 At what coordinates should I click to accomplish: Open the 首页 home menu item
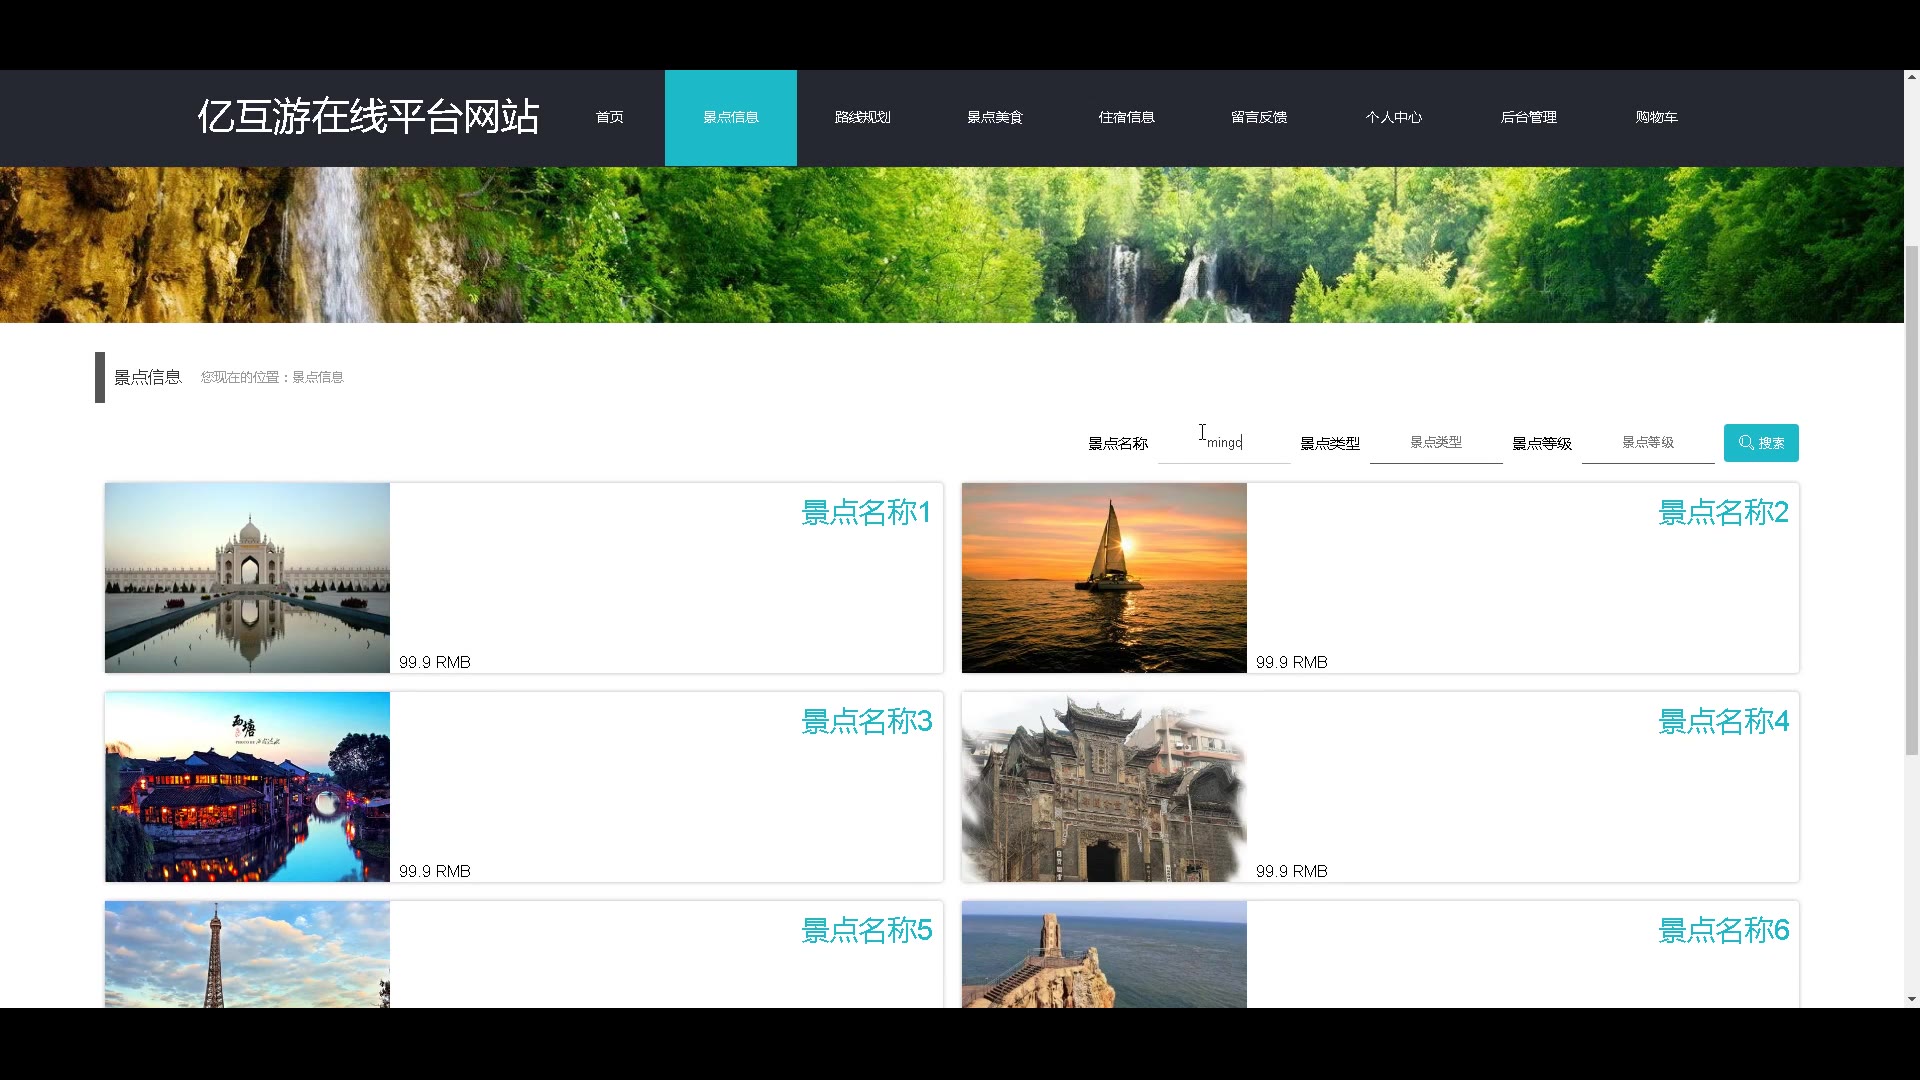(x=609, y=117)
